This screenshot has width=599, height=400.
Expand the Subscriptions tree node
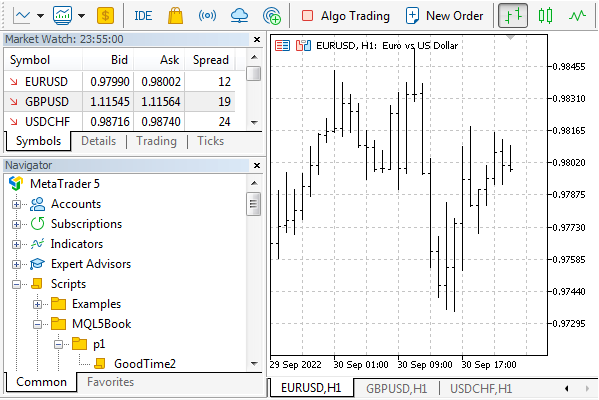16,224
